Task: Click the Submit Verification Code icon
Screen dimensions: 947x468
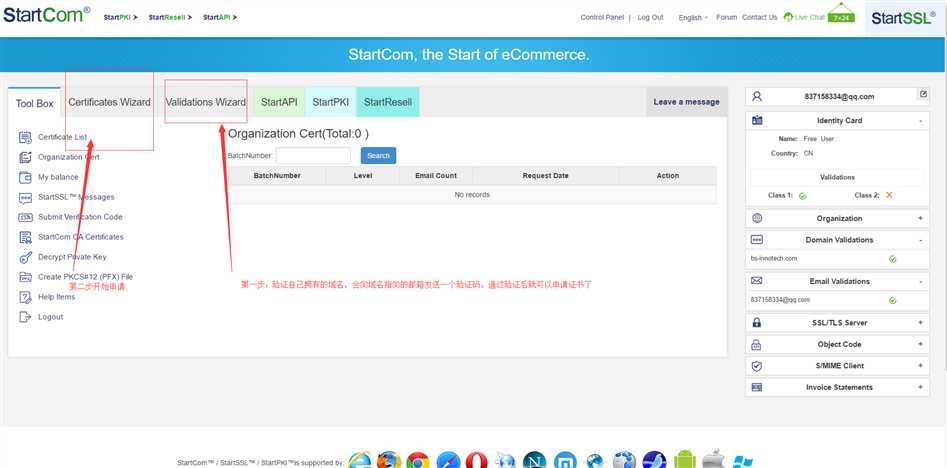Action: (x=25, y=217)
